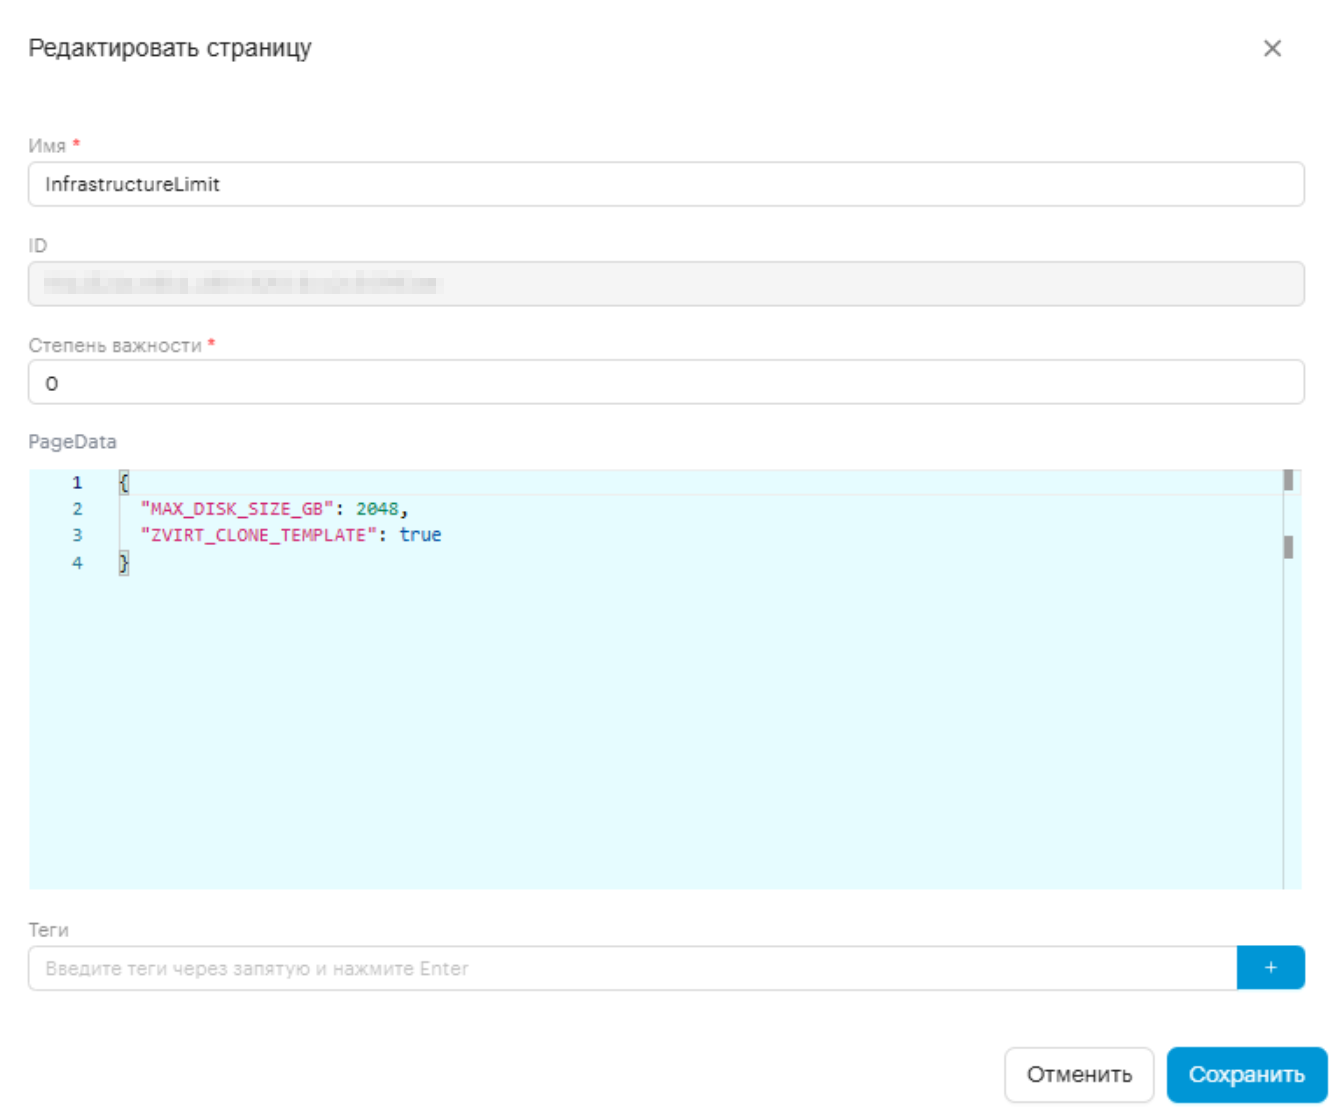The image size is (1332, 1111).
Task: Save the page with Сохранить
Action: [x=1246, y=1074]
